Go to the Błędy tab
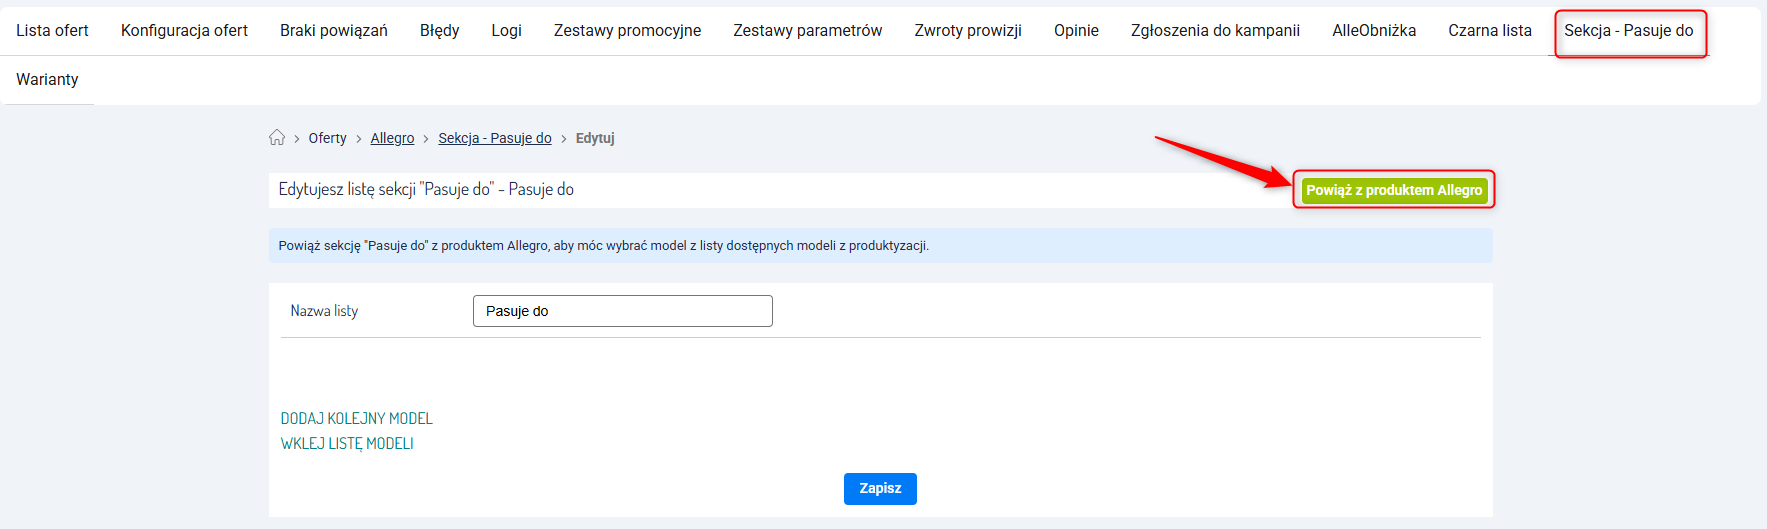 click(439, 31)
